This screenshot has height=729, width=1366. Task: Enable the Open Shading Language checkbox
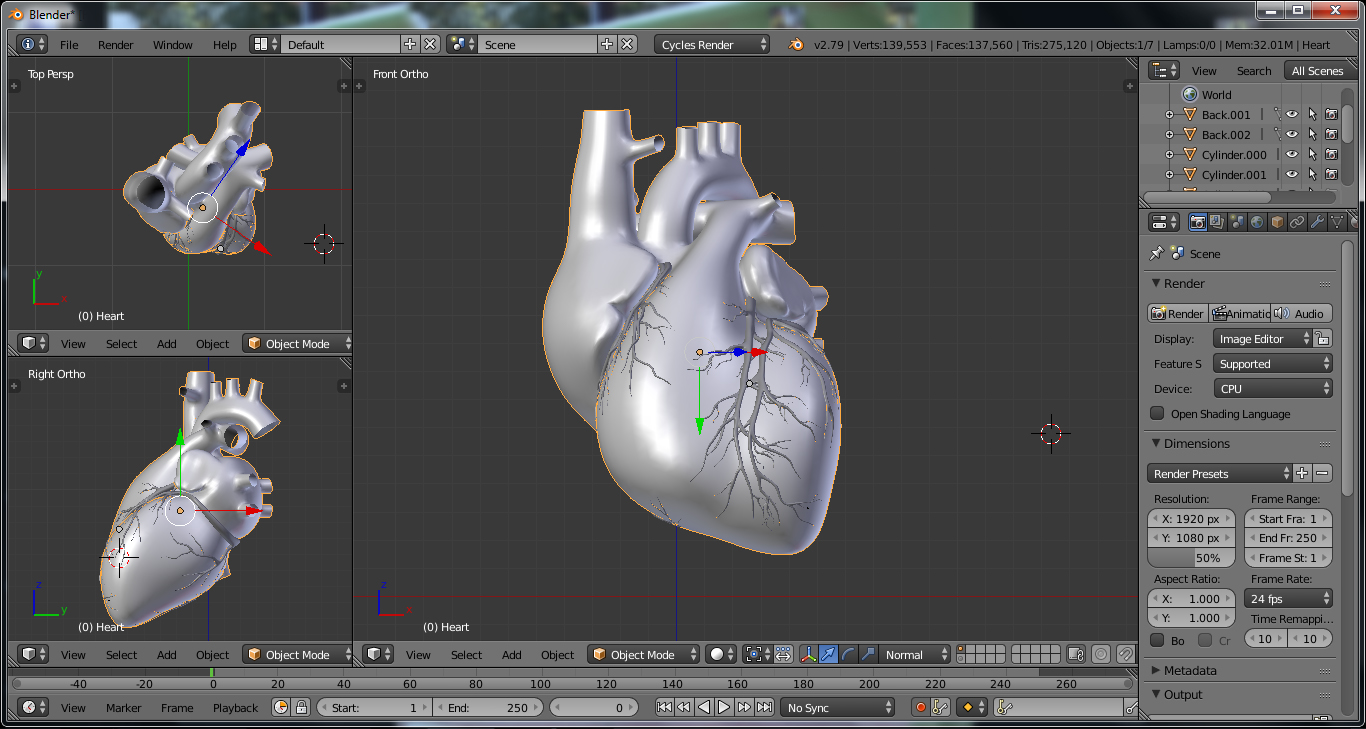1155,413
